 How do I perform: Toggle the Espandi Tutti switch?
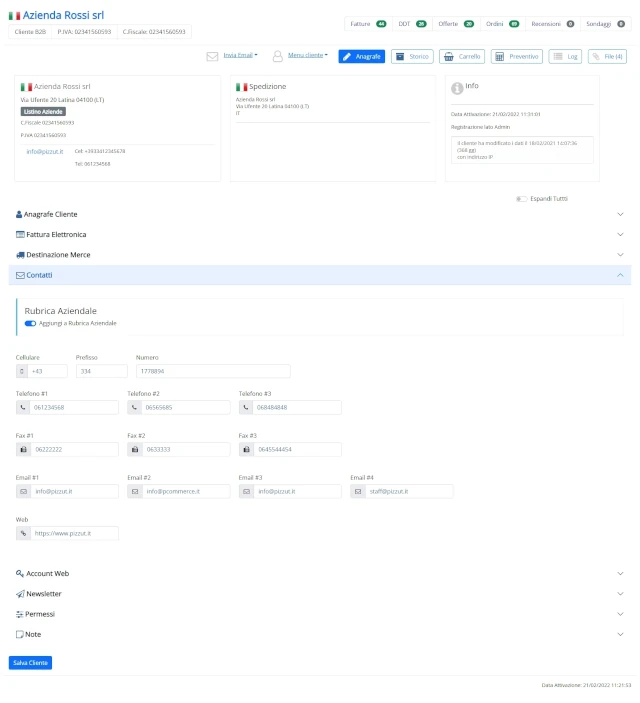(x=521, y=199)
